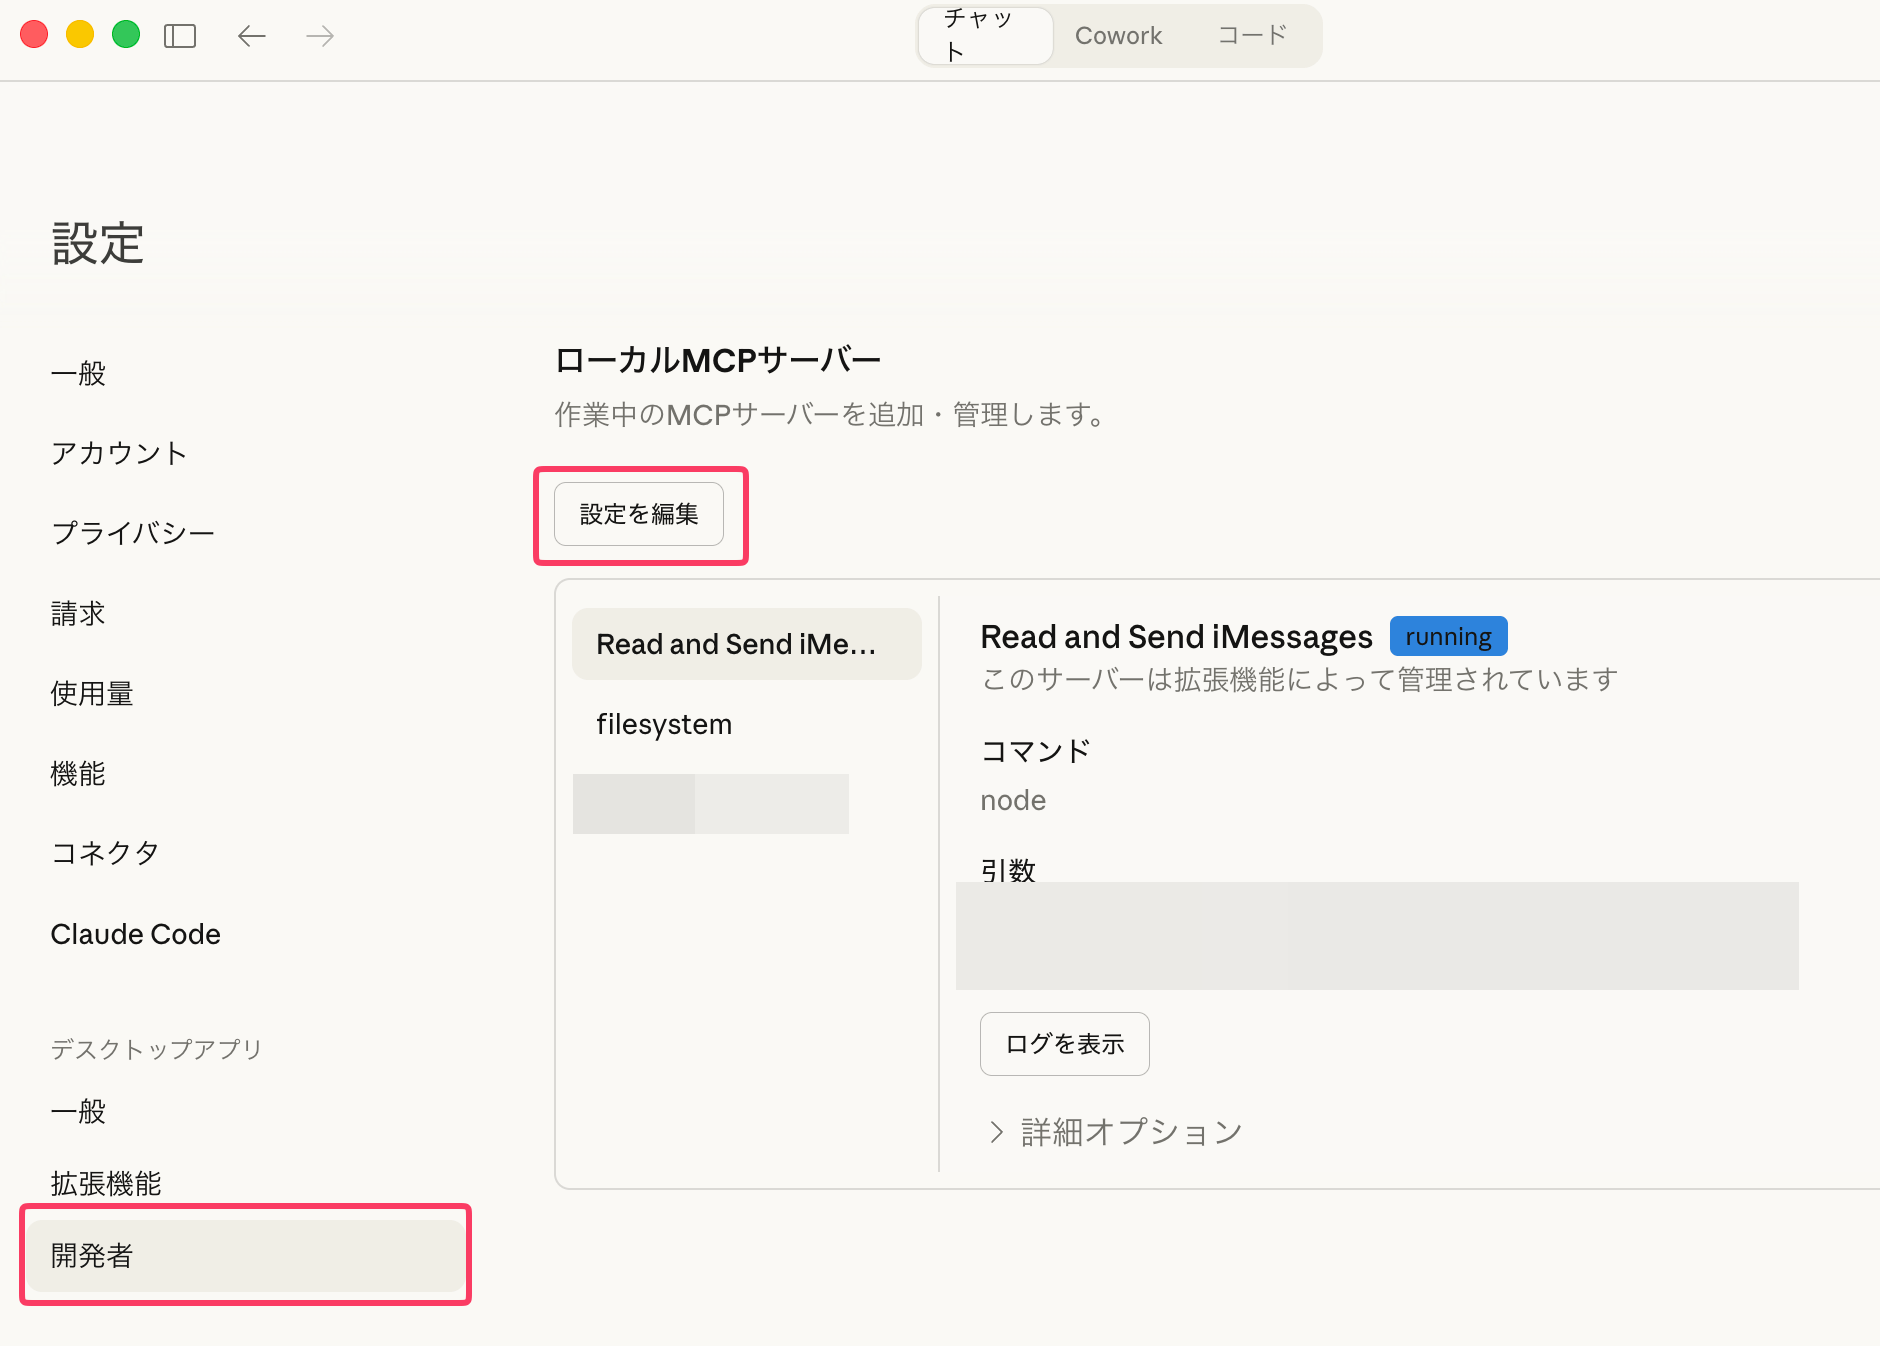Select the チャット tab

983,35
